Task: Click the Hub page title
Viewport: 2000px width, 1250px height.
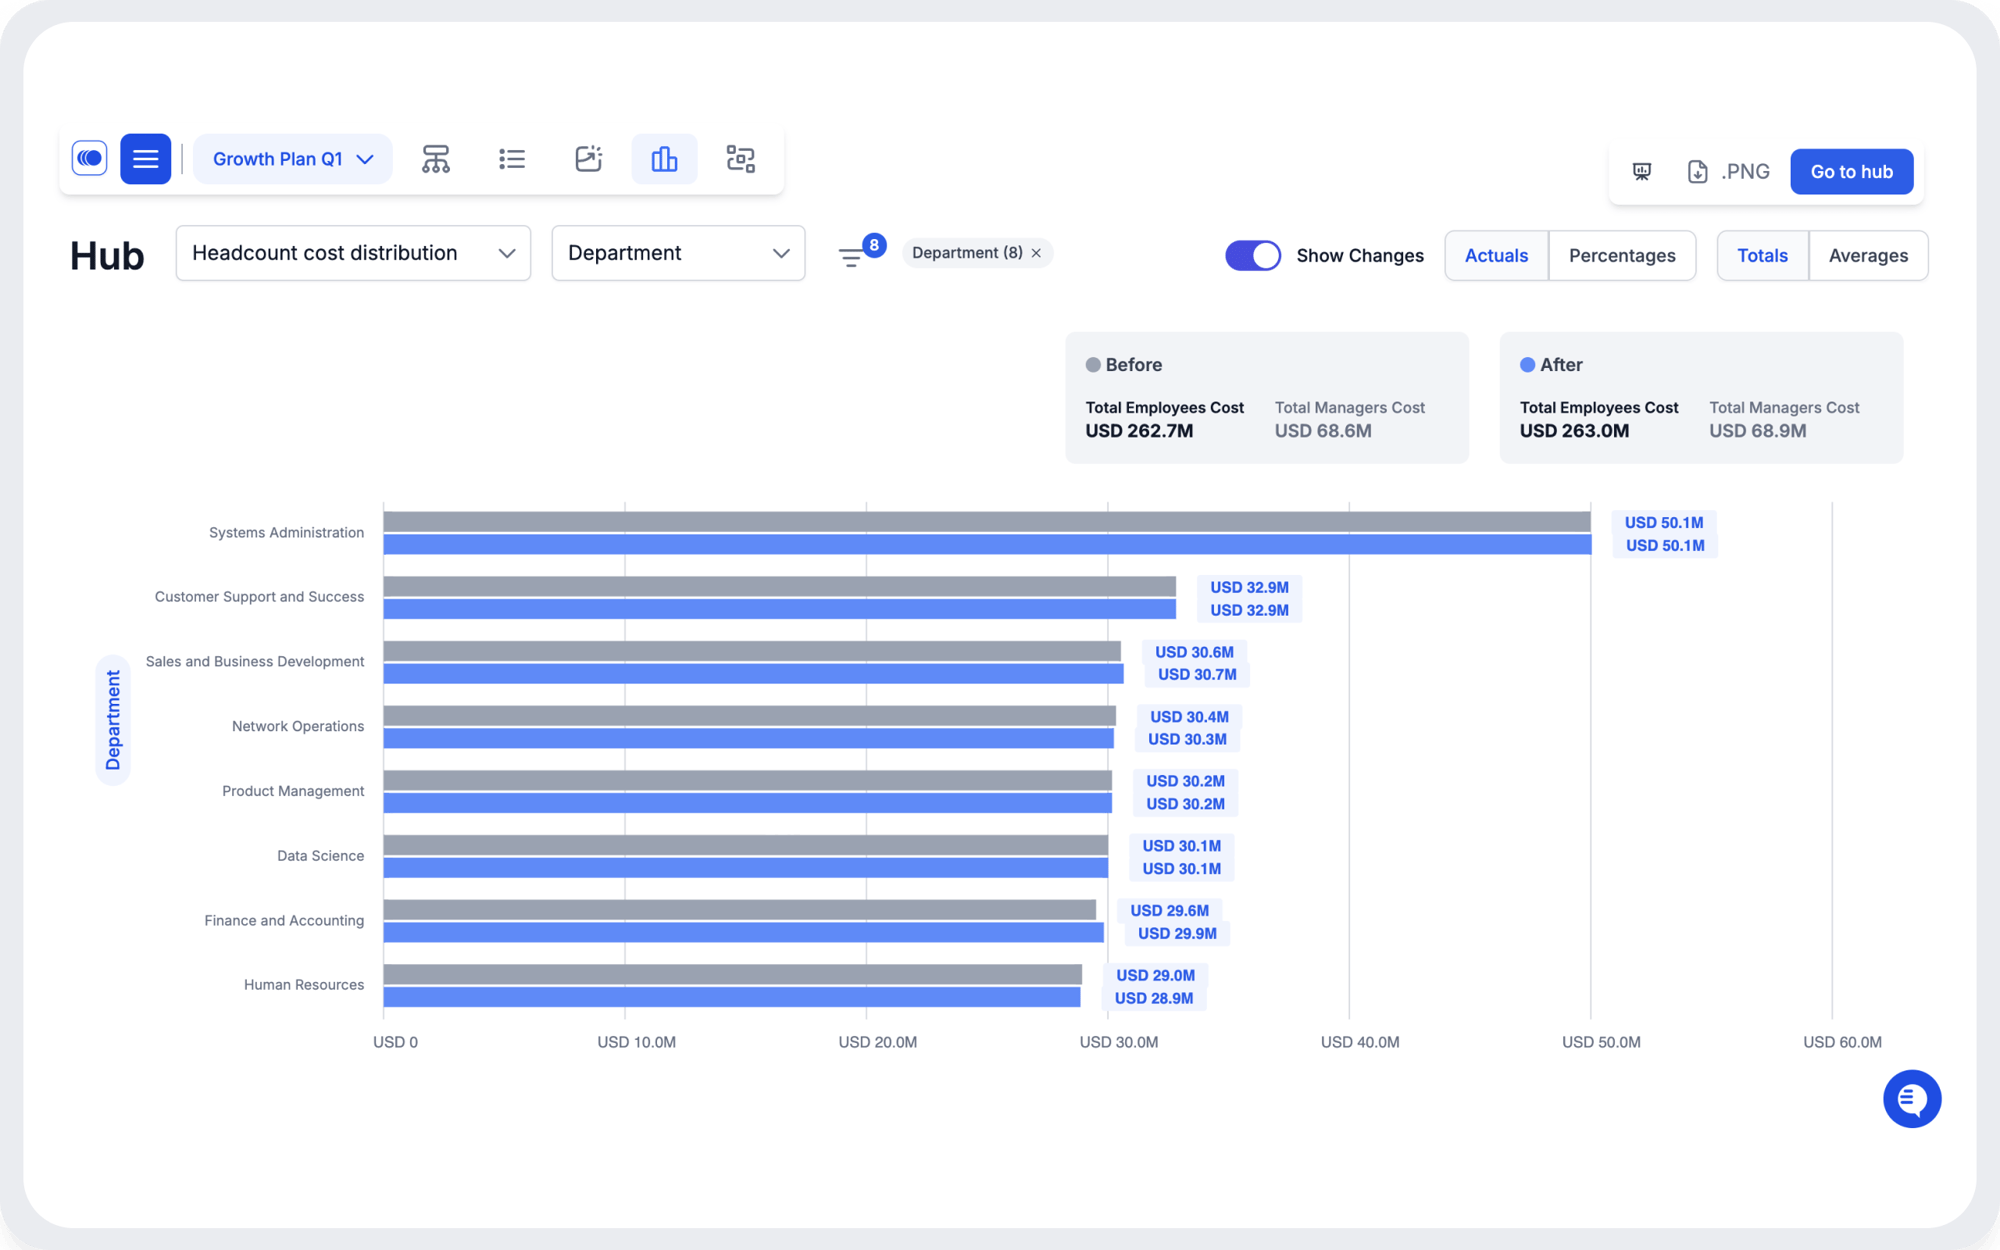Action: pos(107,256)
